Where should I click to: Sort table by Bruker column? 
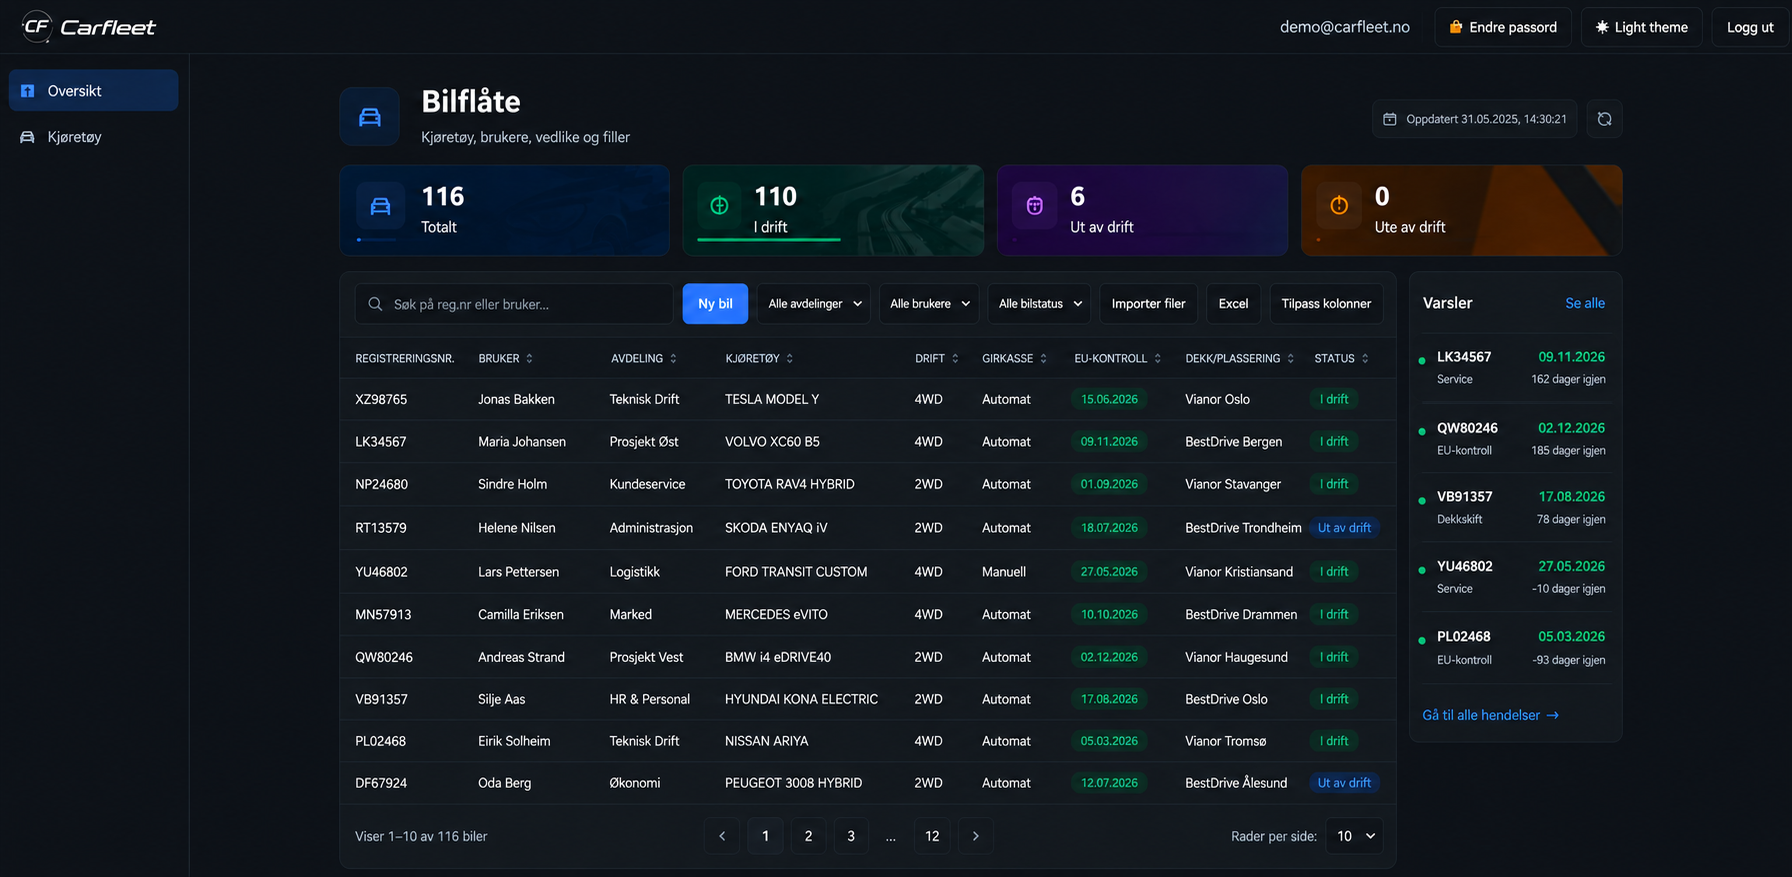(506, 358)
